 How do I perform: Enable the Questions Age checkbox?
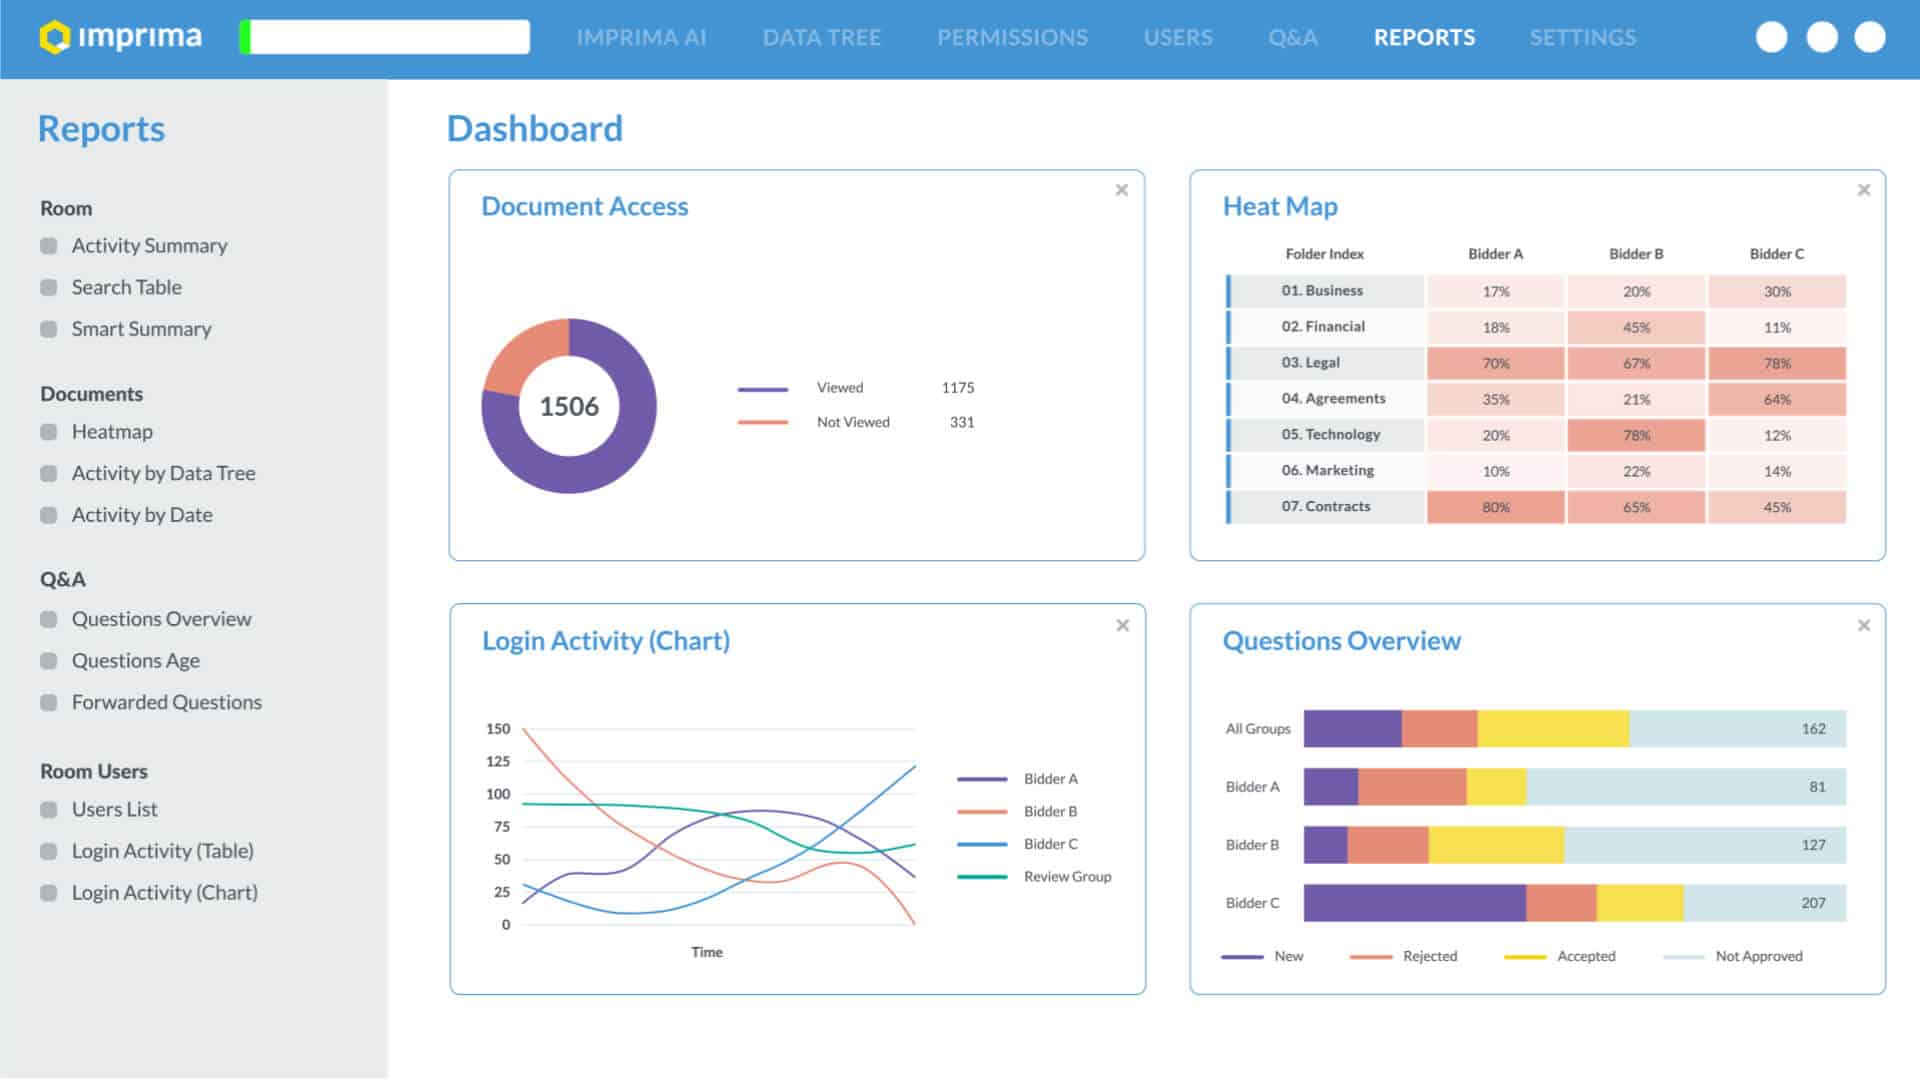point(48,661)
